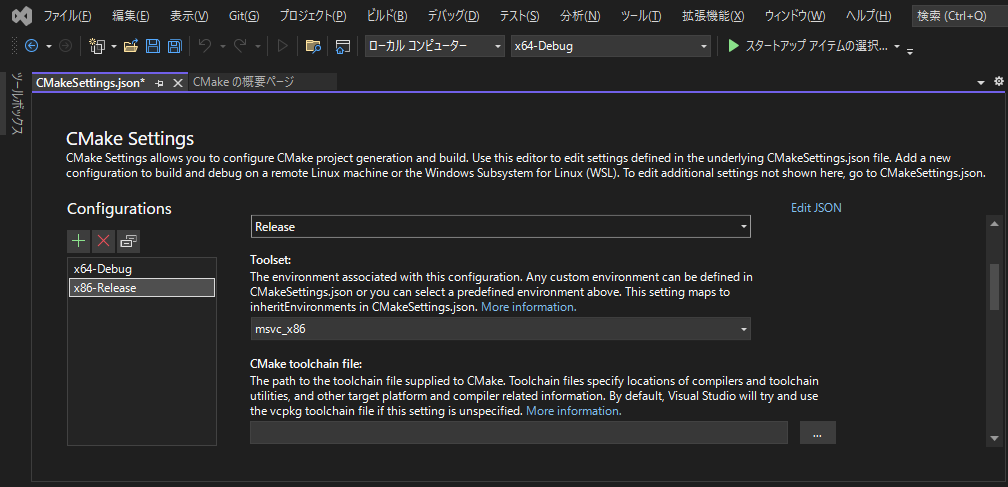Remove the selected configuration with the red X
This screenshot has width=1008, height=487.
(104, 241)
